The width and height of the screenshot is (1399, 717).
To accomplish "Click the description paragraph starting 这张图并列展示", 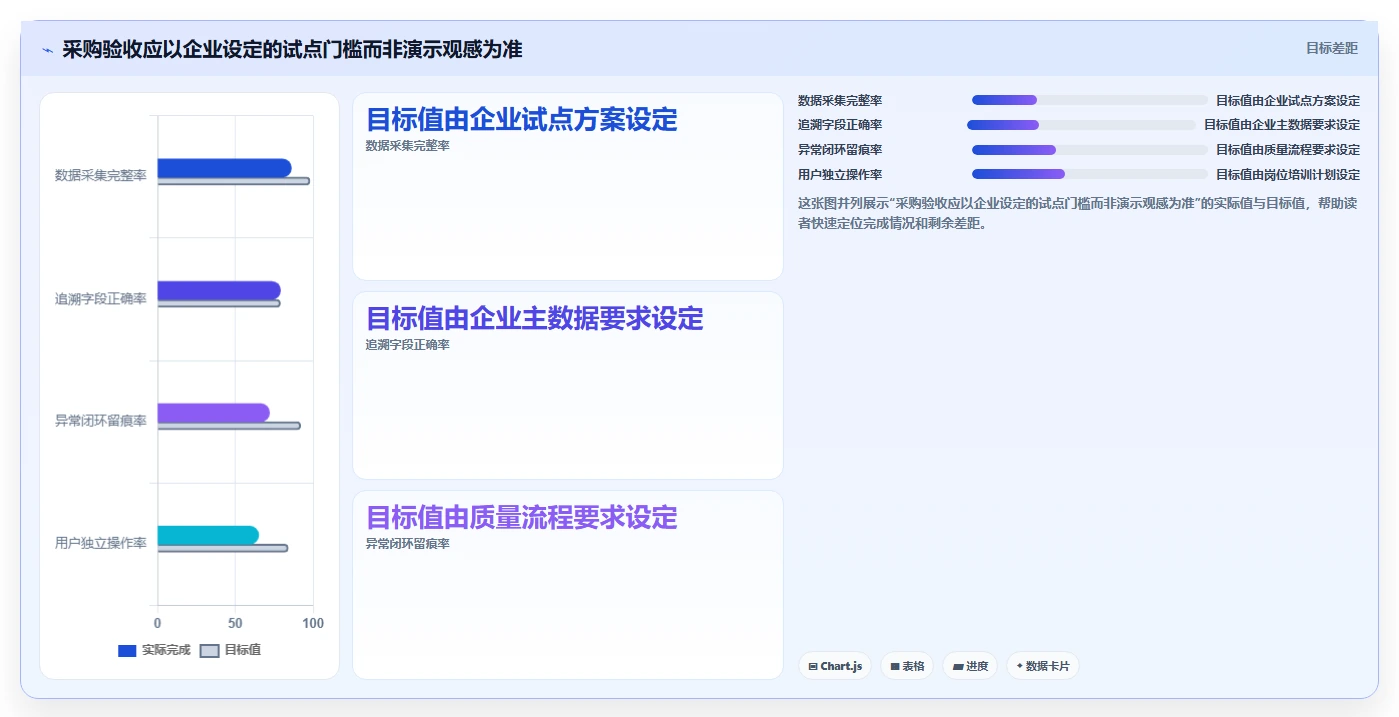I will click(x=1078, y=213).
